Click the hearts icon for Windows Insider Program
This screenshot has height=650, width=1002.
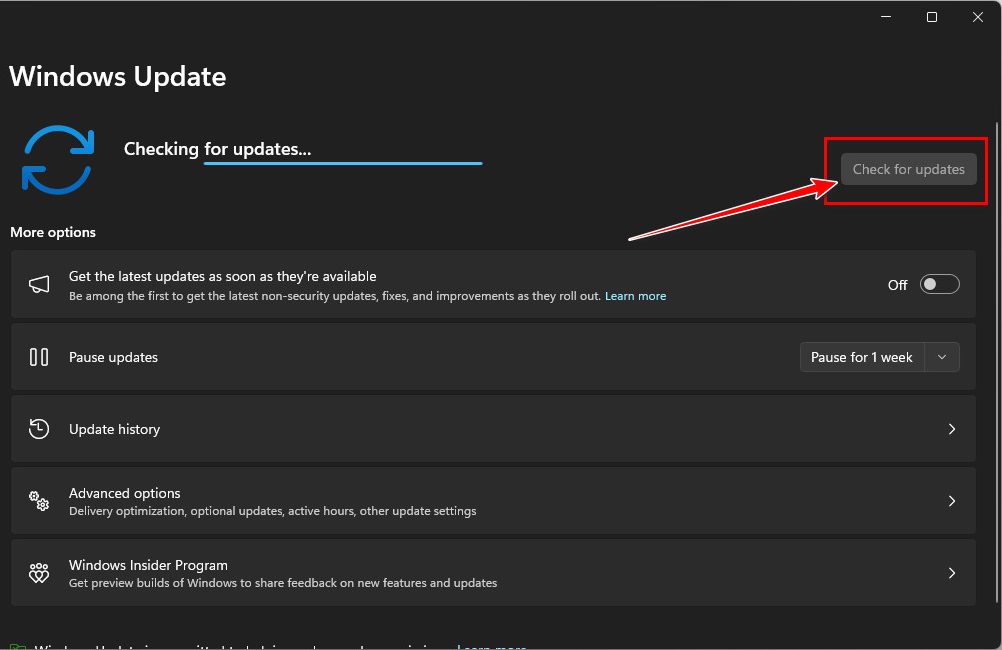[x=39, y=573]
